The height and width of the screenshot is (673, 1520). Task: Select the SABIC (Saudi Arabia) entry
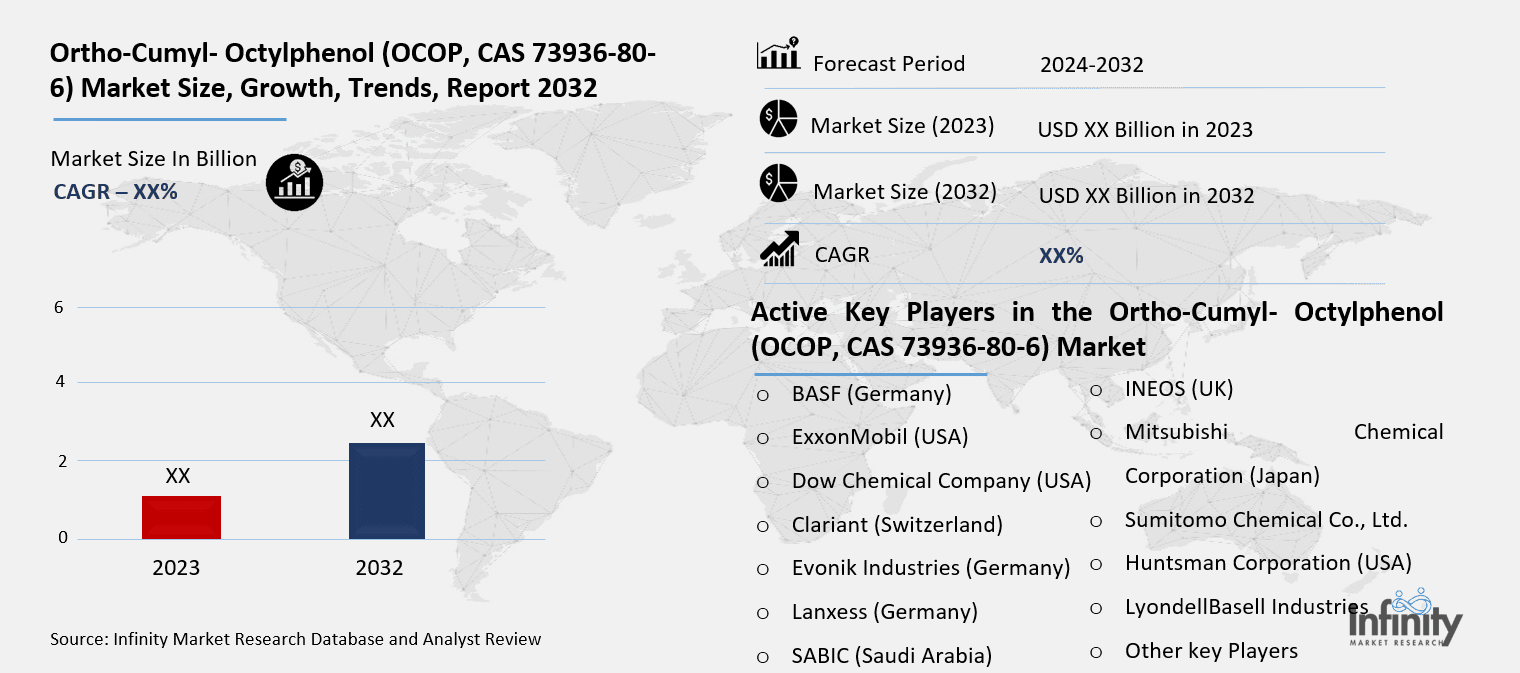click(891, 656)
